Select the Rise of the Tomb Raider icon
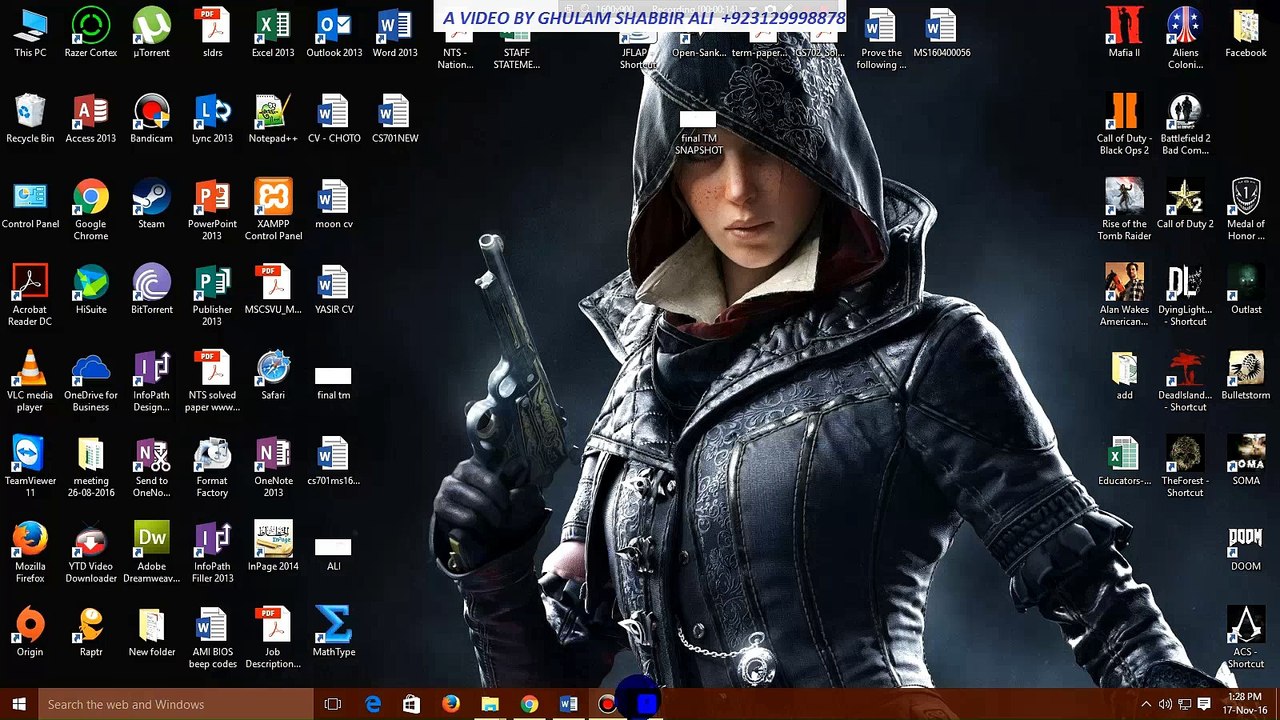Screen dimensions: 1280x720 [1124, 200]
